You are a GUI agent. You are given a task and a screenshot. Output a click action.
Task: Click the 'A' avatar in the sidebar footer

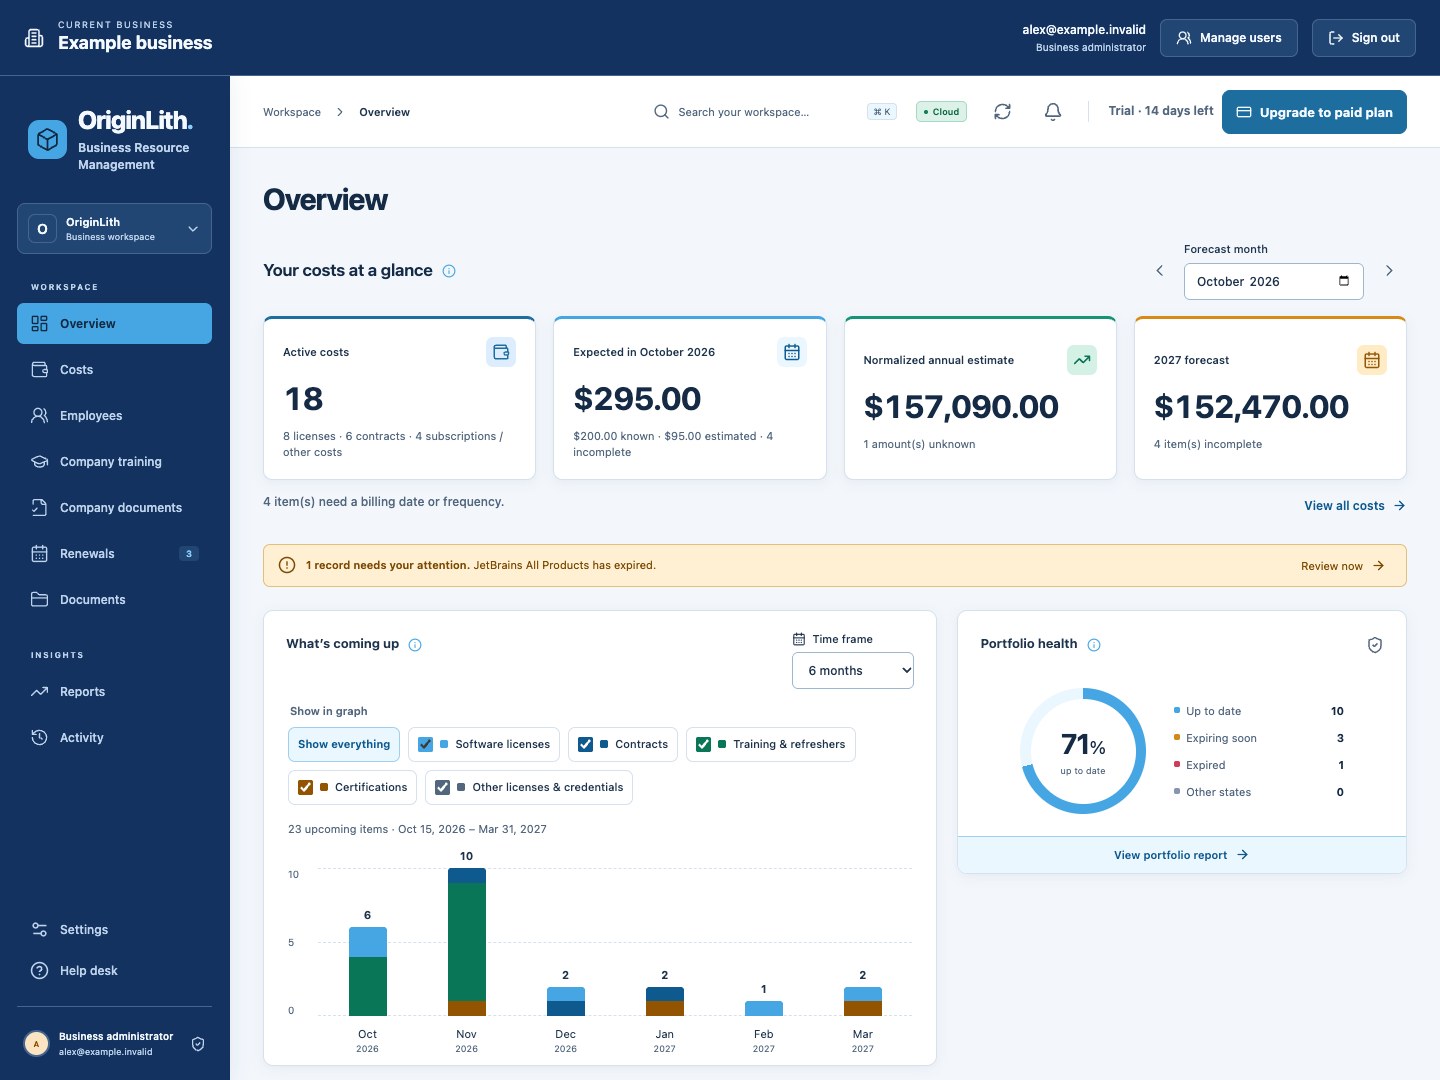[36, 1044]
